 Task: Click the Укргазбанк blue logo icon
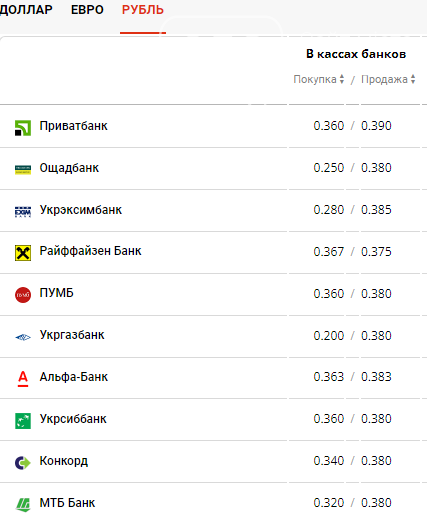[23, 337]
